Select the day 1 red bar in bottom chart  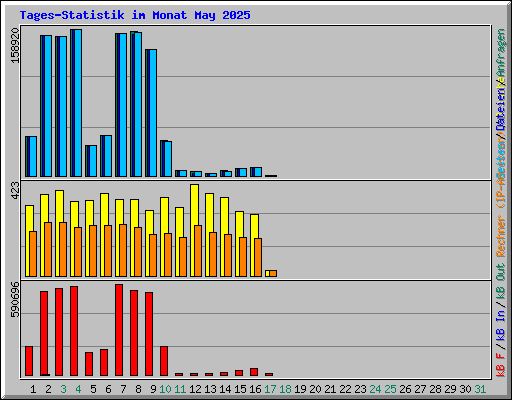tap(29, 361)
